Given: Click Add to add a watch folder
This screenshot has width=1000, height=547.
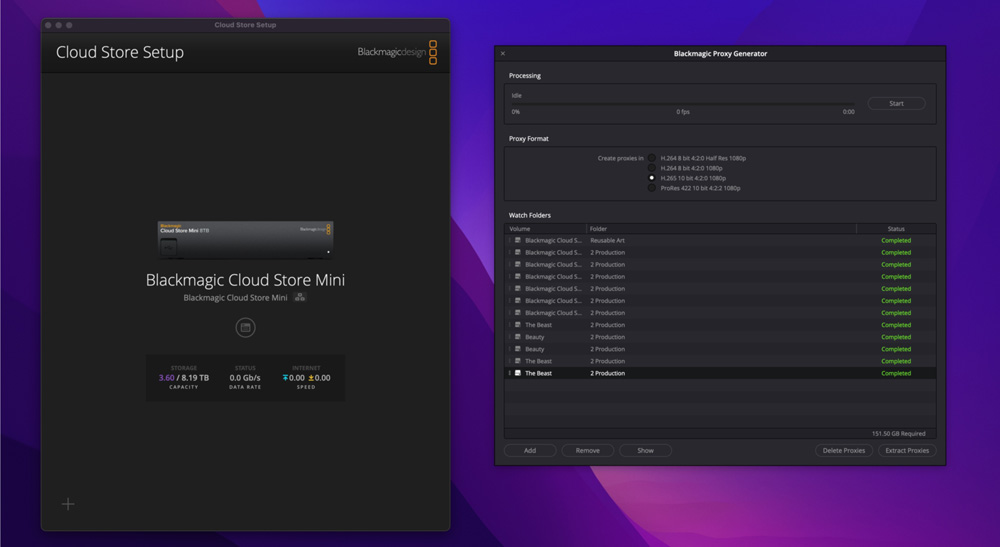Looking at the screenshot, I should 530,451.
